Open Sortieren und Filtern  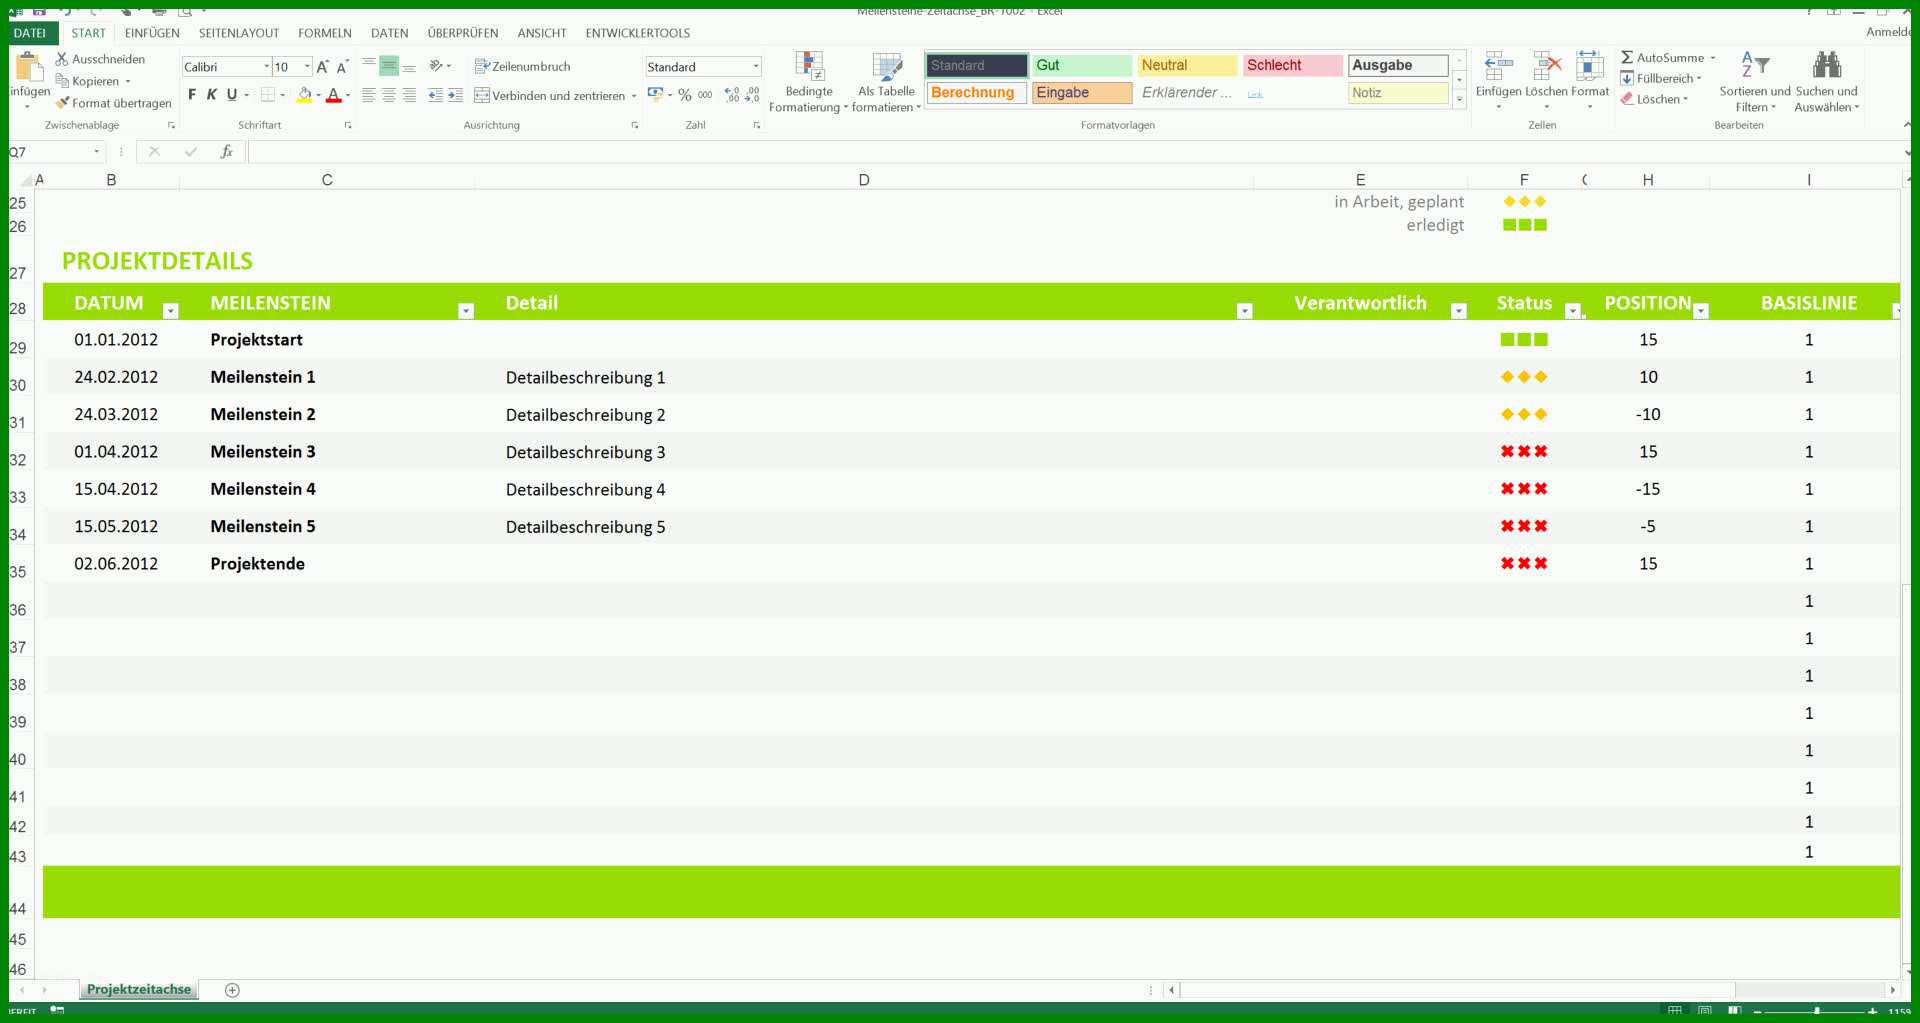click(x=1755, y=82)
